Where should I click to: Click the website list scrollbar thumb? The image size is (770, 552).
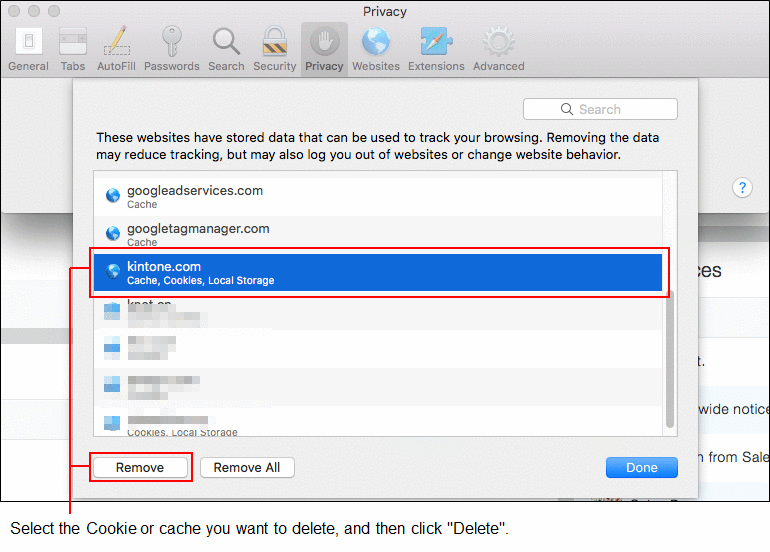point(670,359)
